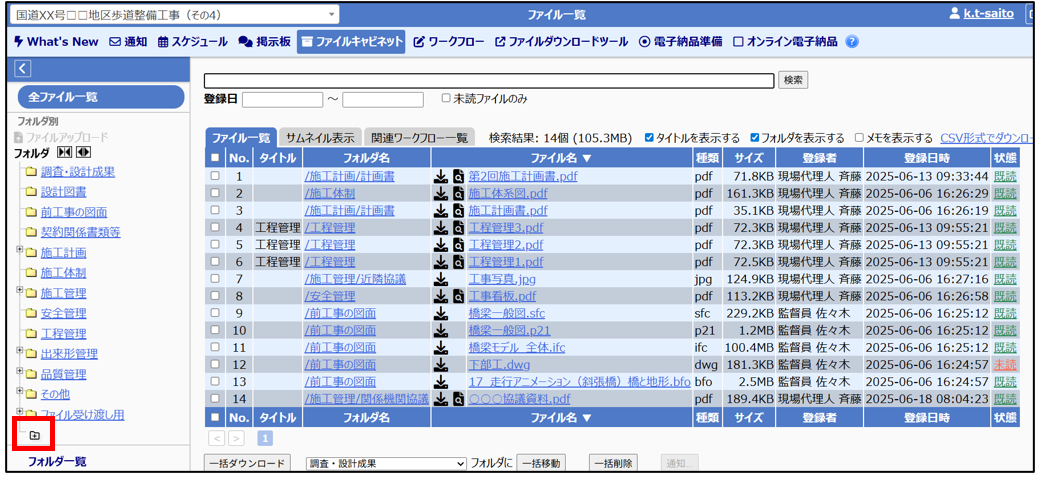Viewport: 1042px width, 482px height.
Task: Click the expand all folders icon
Action: click(84, 153)
